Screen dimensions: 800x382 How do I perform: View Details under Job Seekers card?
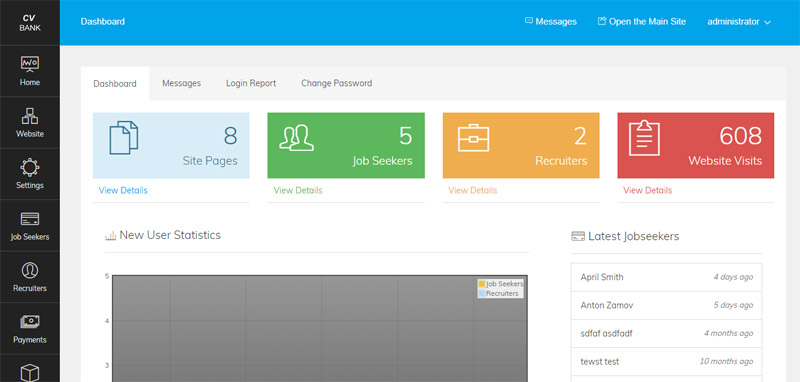[x=298, y=190]
